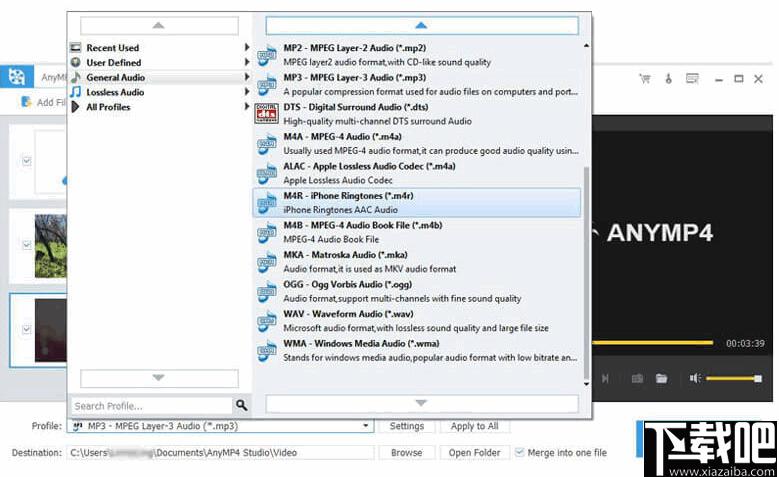Viewport: 779px width, 477px height.
Task: Select the tree photo video thumbnail
Action: pos(51,246)
